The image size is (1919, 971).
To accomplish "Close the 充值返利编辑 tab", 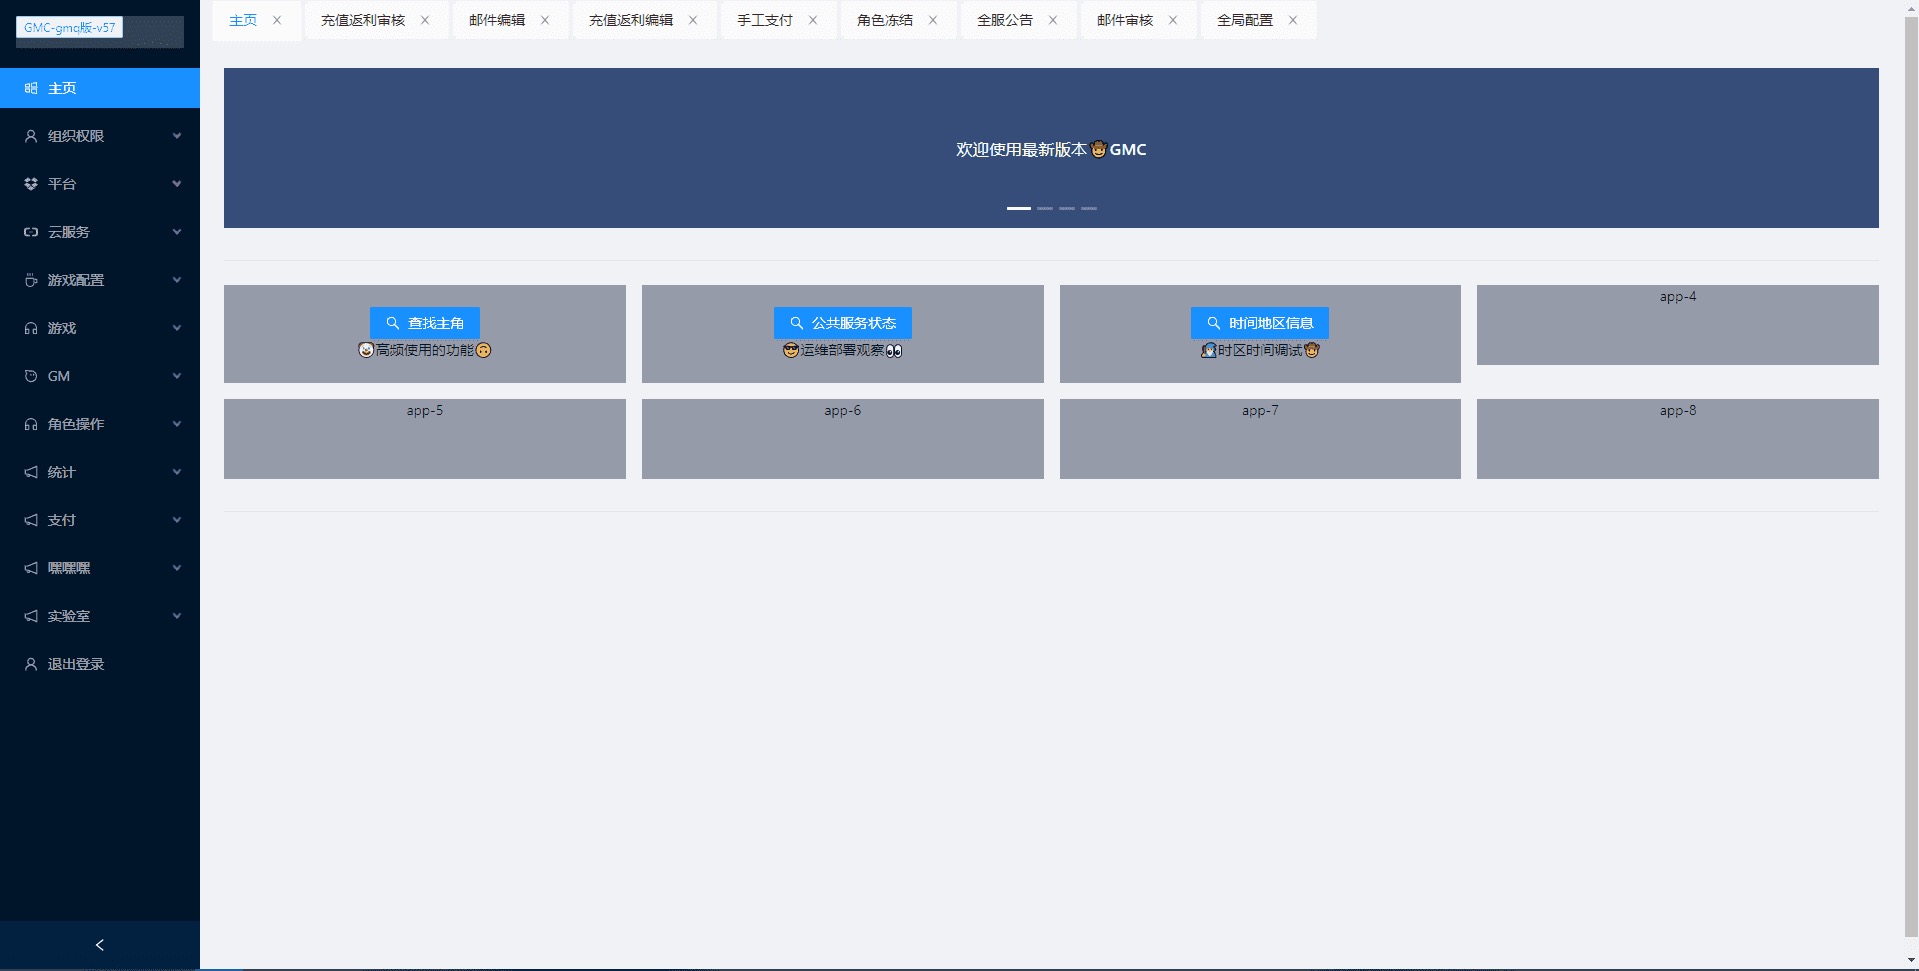I will click(693, 20).
